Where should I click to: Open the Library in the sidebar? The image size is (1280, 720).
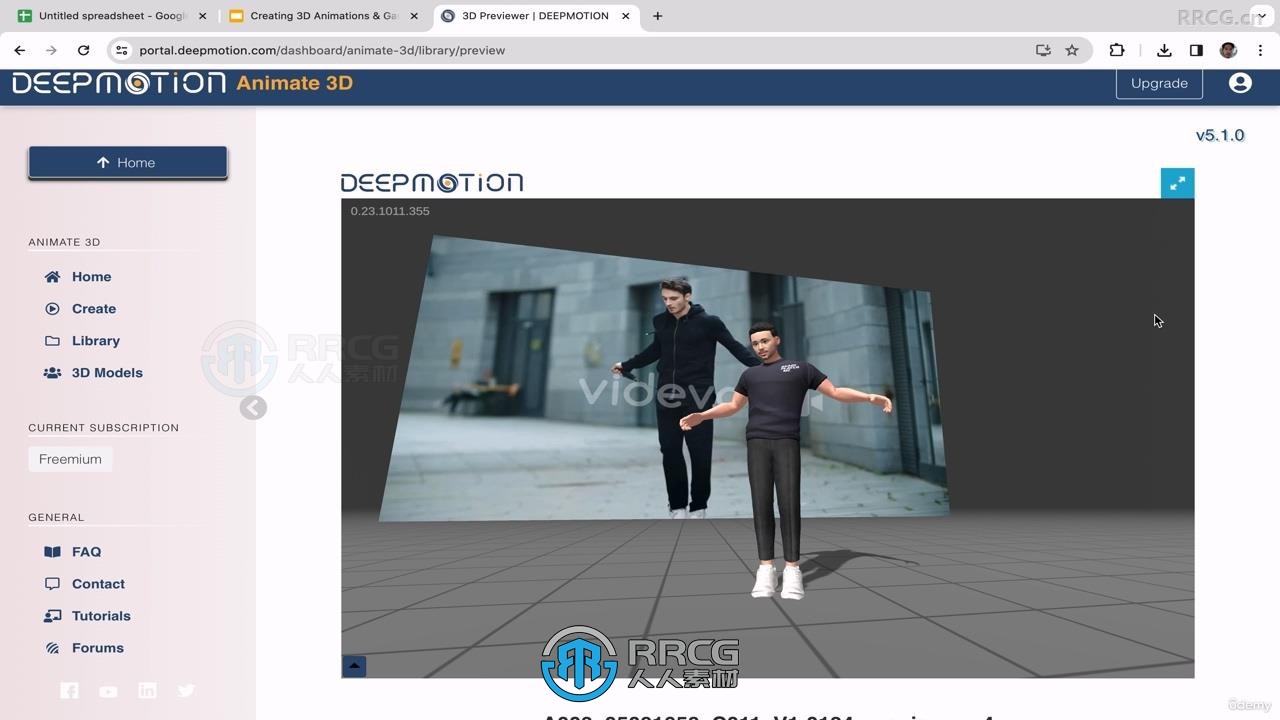point(82,341)
